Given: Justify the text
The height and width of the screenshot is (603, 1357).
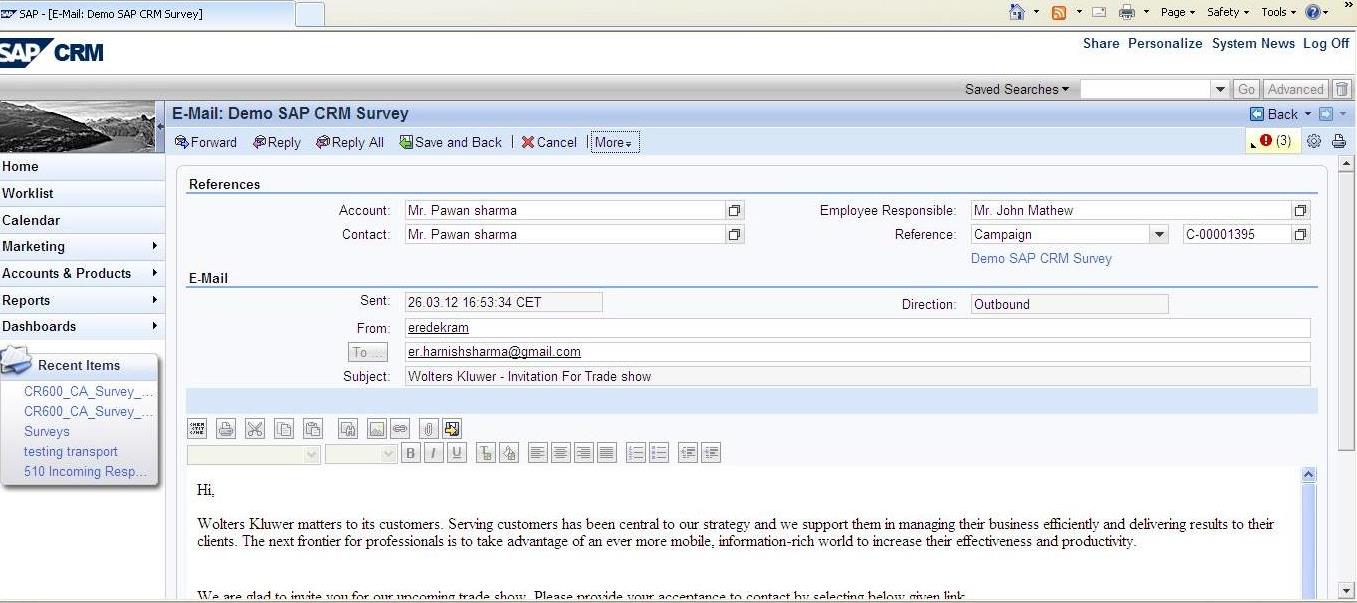Looking at the screenshot, I should pos(607,453).
